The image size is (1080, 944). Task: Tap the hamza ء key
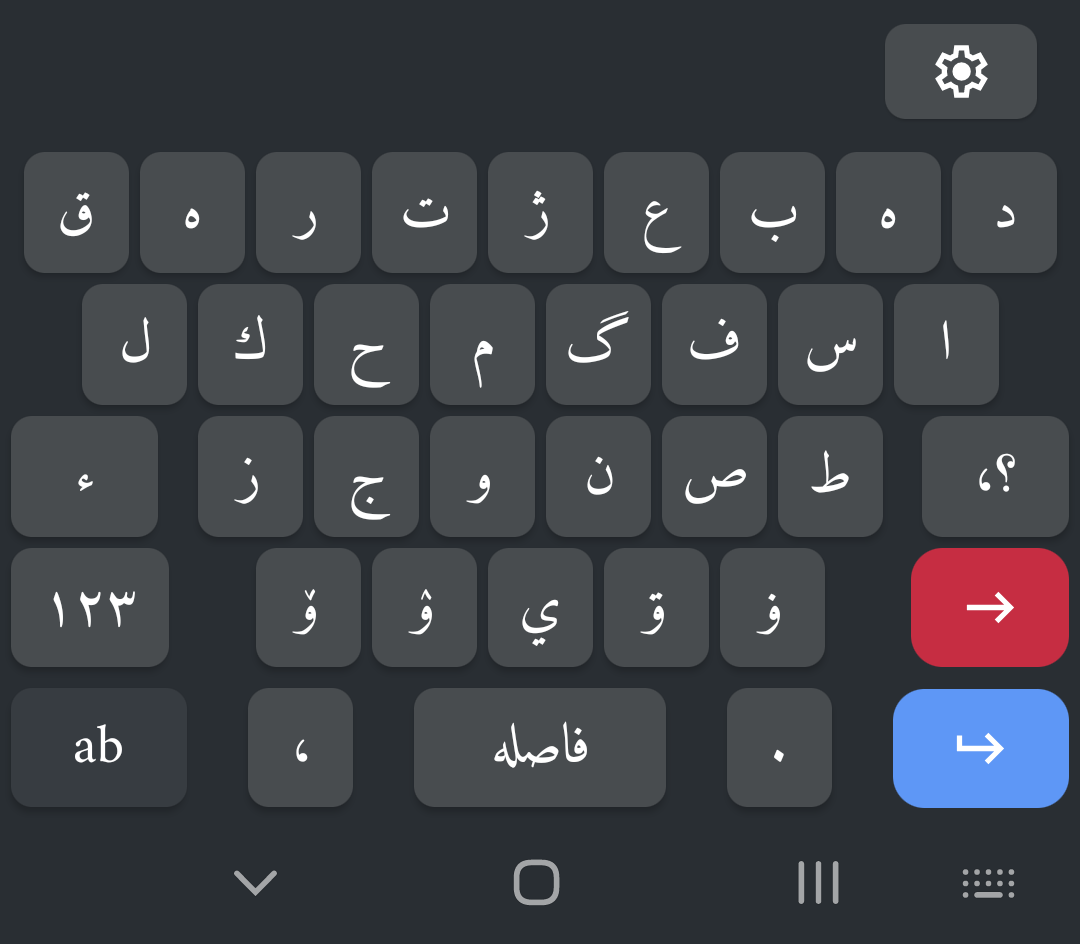pyautogui.click(x=85, y=476)
